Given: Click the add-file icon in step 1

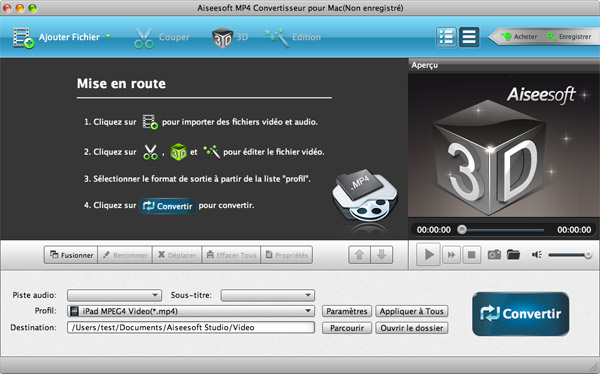Looking at the screenshot, I should coord(150,122).
